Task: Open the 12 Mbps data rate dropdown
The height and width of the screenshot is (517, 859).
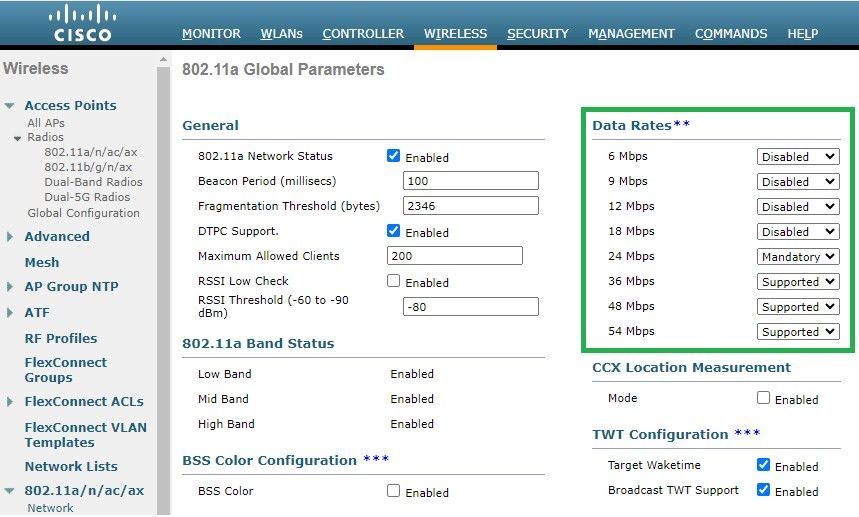Action: tap(798, 206)
